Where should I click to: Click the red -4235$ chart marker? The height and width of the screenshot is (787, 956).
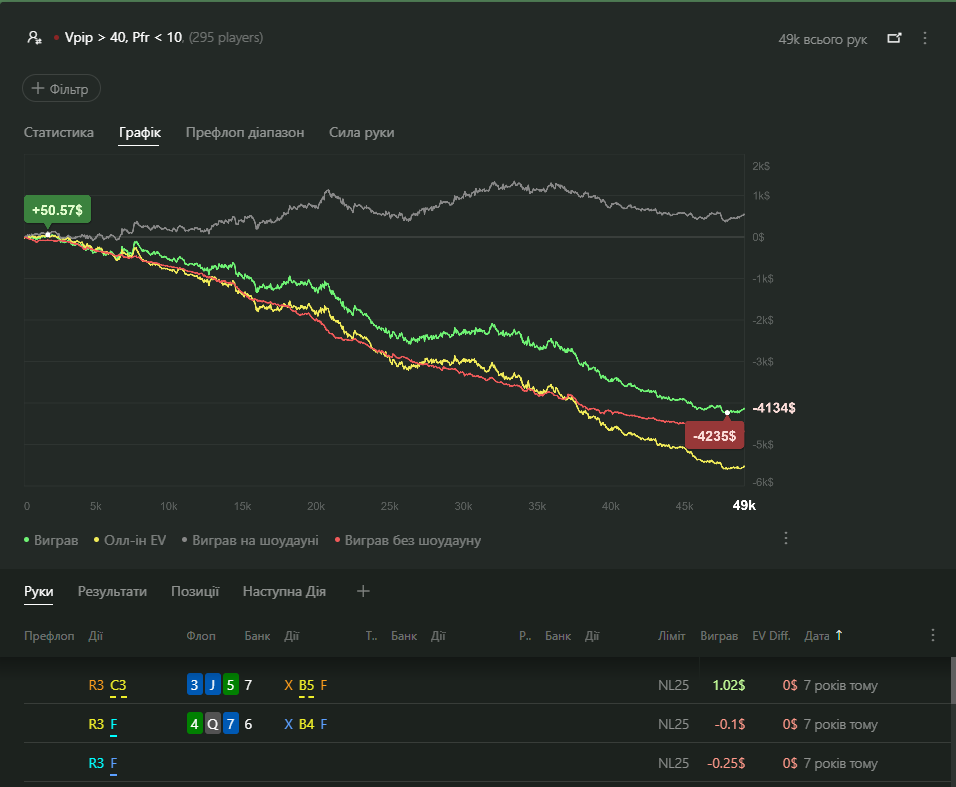(x=715, y=436)
